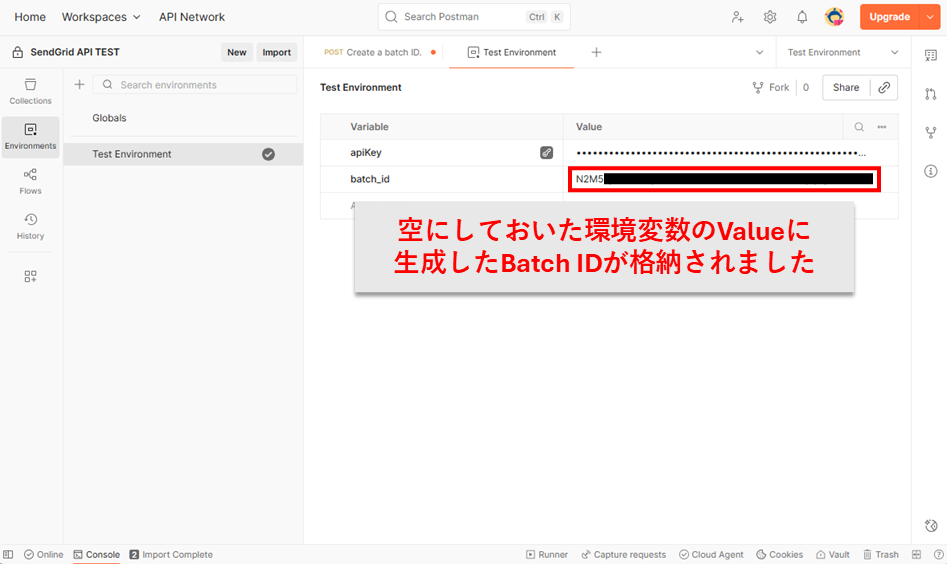Image resolution: width=947 pixels, height=564 pixels.
Task: Open the forks icon on right sidebar
Action: click(931, 133)
